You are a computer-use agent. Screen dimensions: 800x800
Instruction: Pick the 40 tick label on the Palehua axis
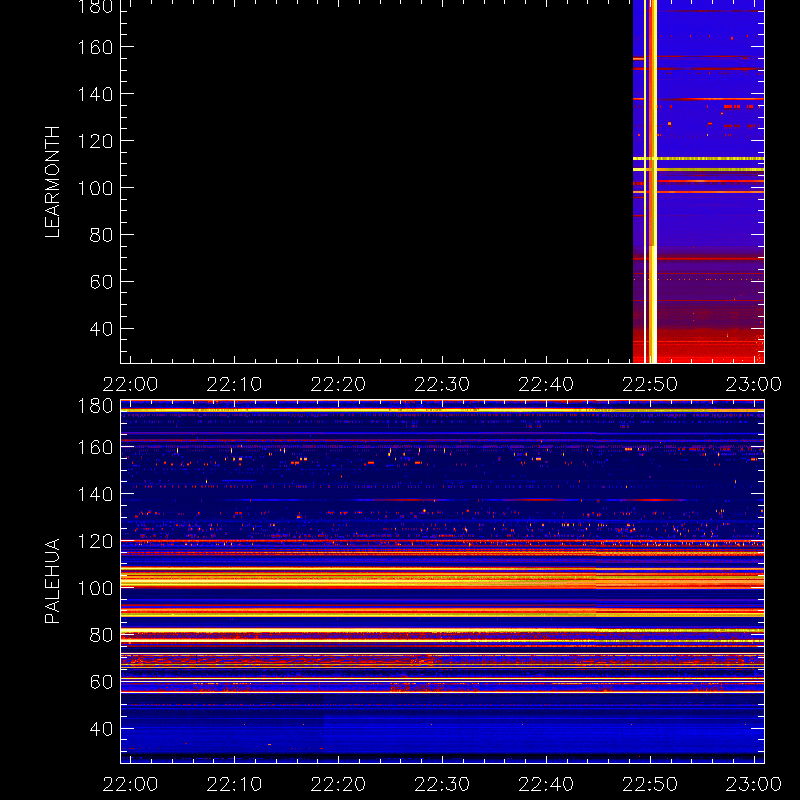101,729
